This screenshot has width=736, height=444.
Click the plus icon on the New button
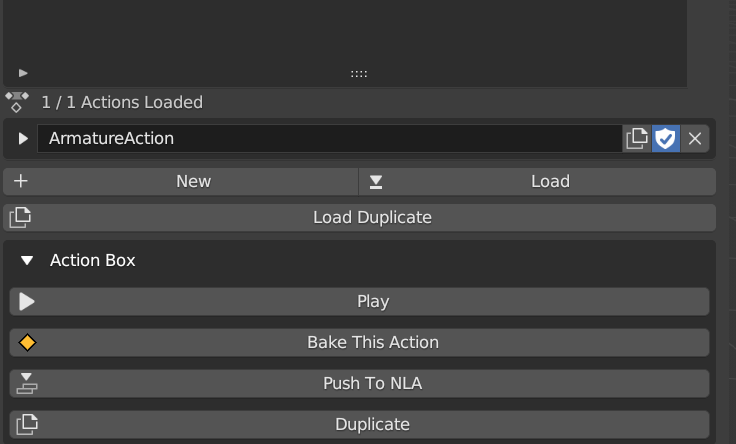pyautogui.click(x=20, y=181)
